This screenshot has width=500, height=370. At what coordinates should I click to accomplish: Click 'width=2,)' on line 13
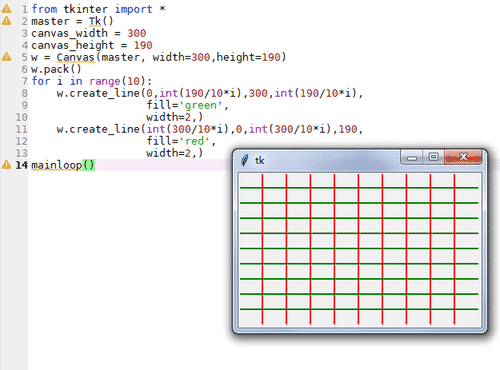click(175, 153)
